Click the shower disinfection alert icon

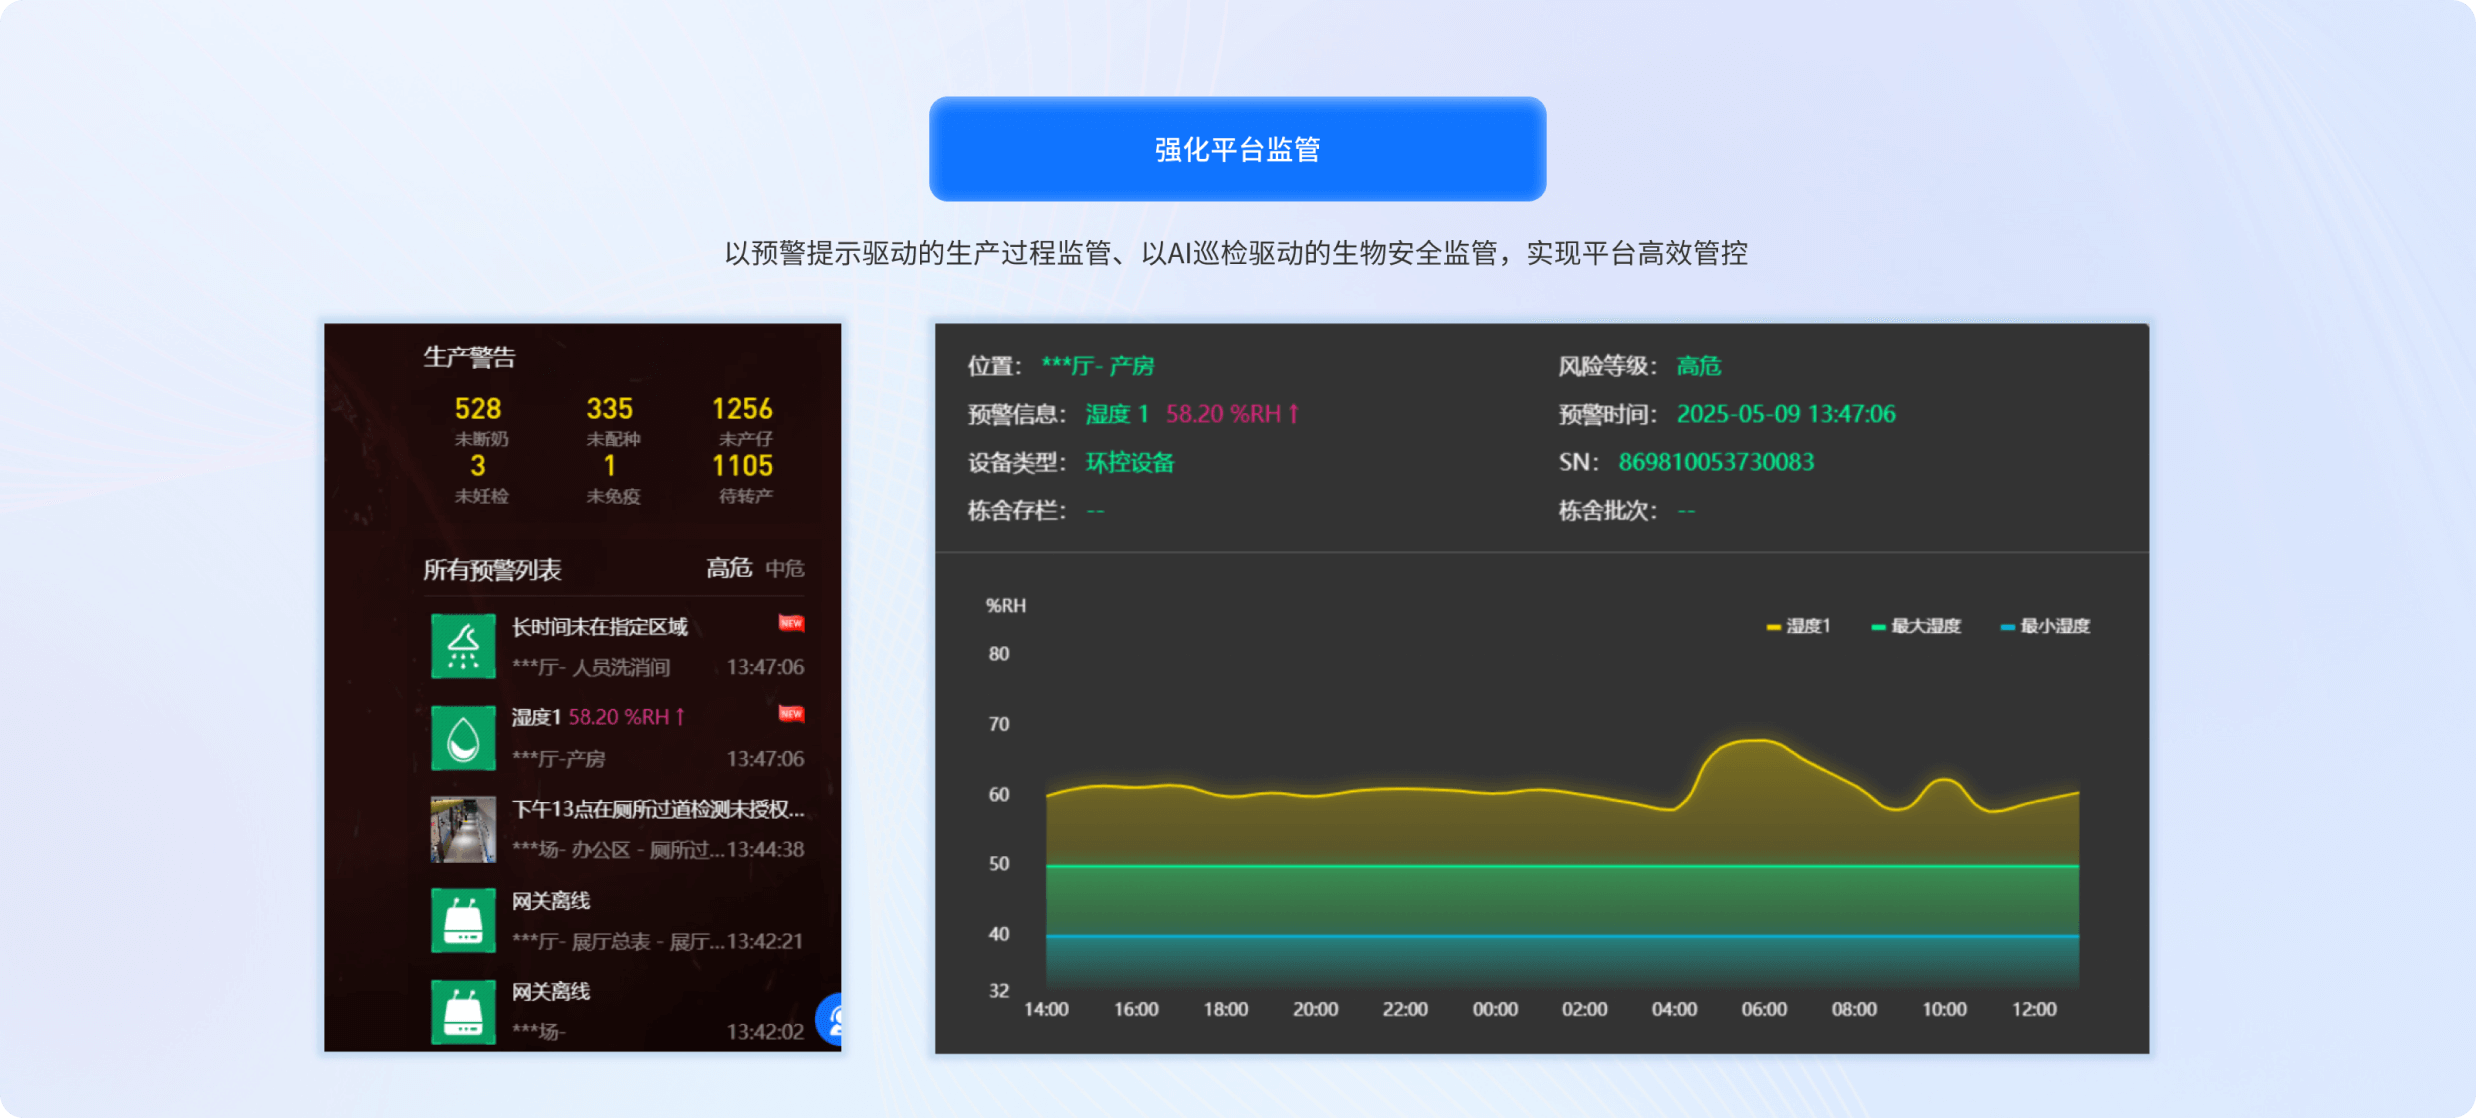(x=463, y=646)
